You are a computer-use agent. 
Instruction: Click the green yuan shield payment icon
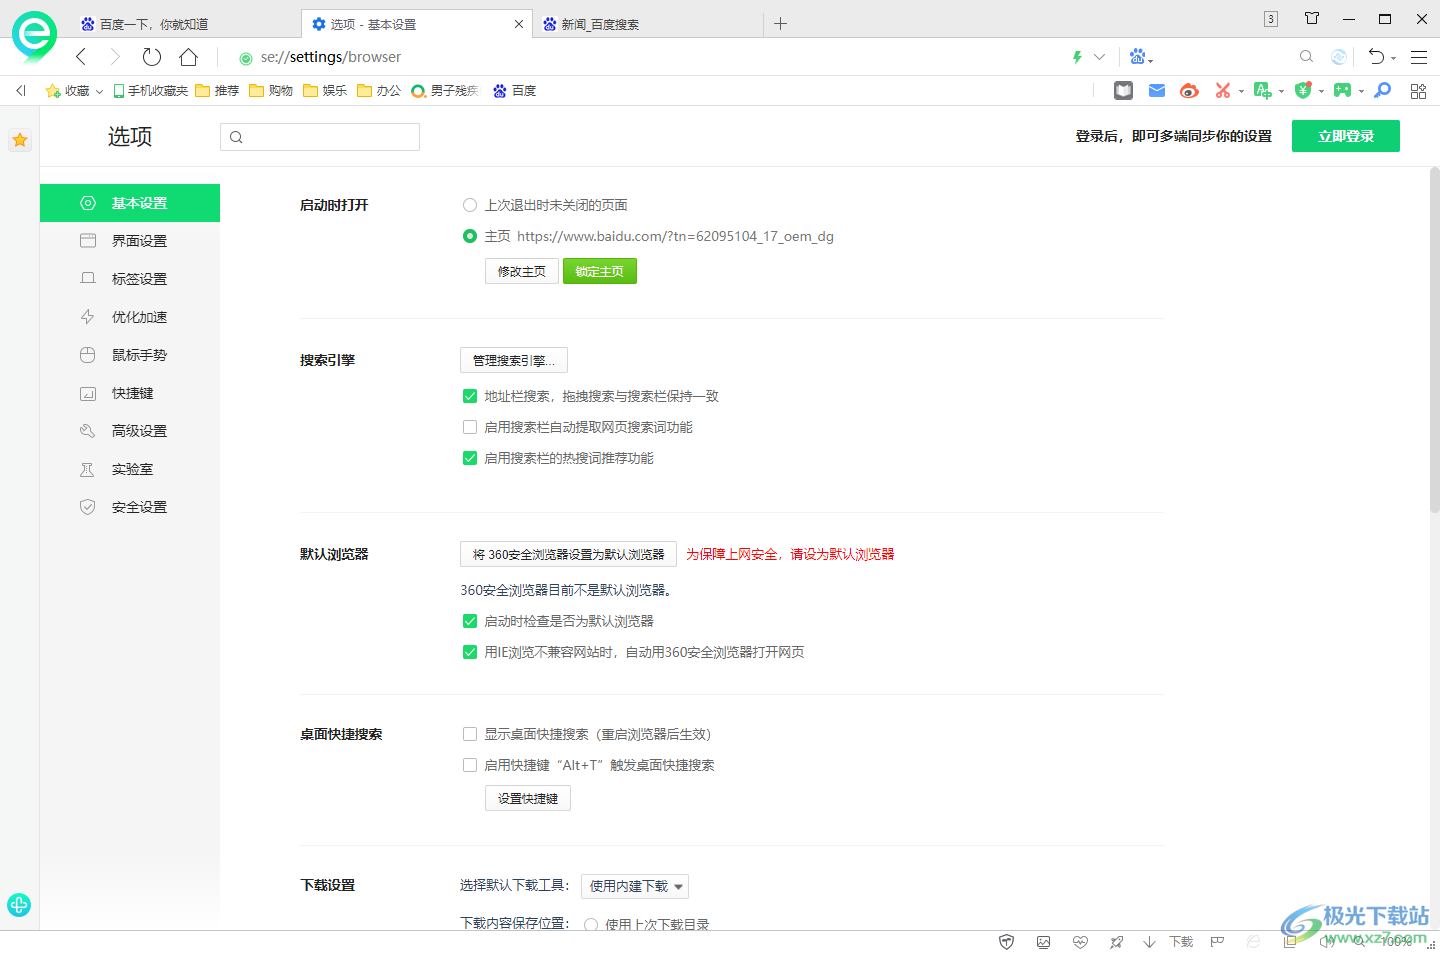[1303, 91]
